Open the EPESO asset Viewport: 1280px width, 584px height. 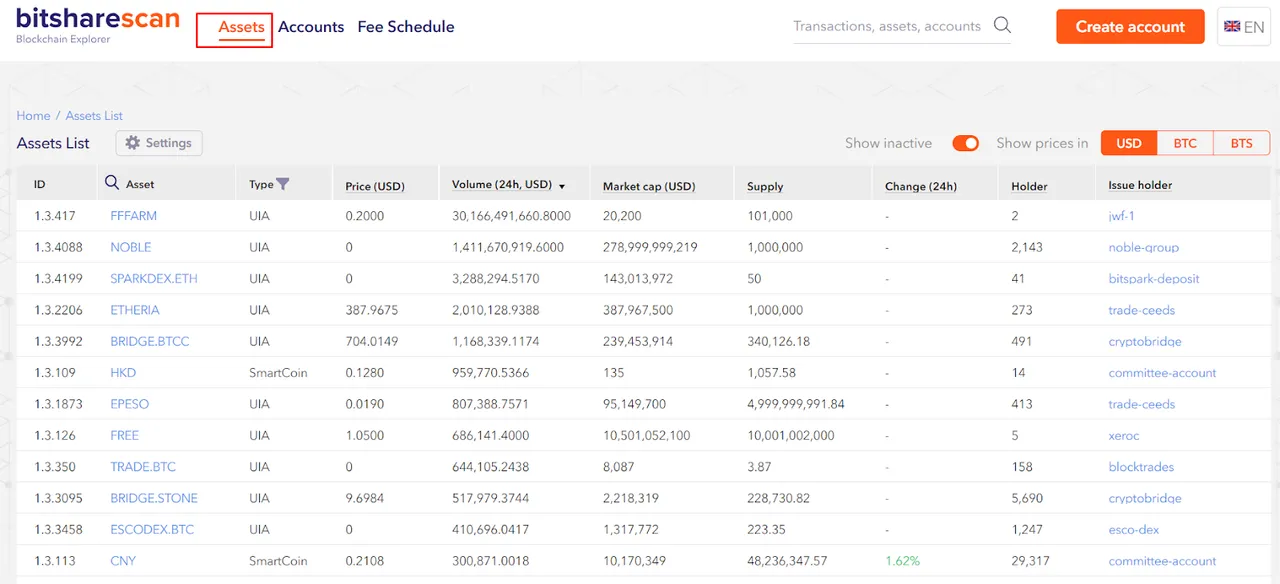[129, 404]
